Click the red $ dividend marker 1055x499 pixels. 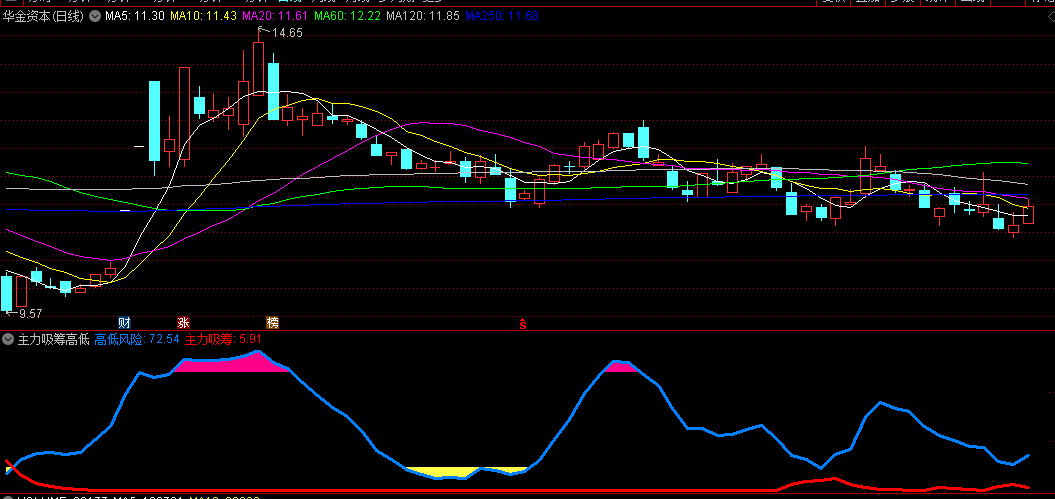click(x=521, y=322)
